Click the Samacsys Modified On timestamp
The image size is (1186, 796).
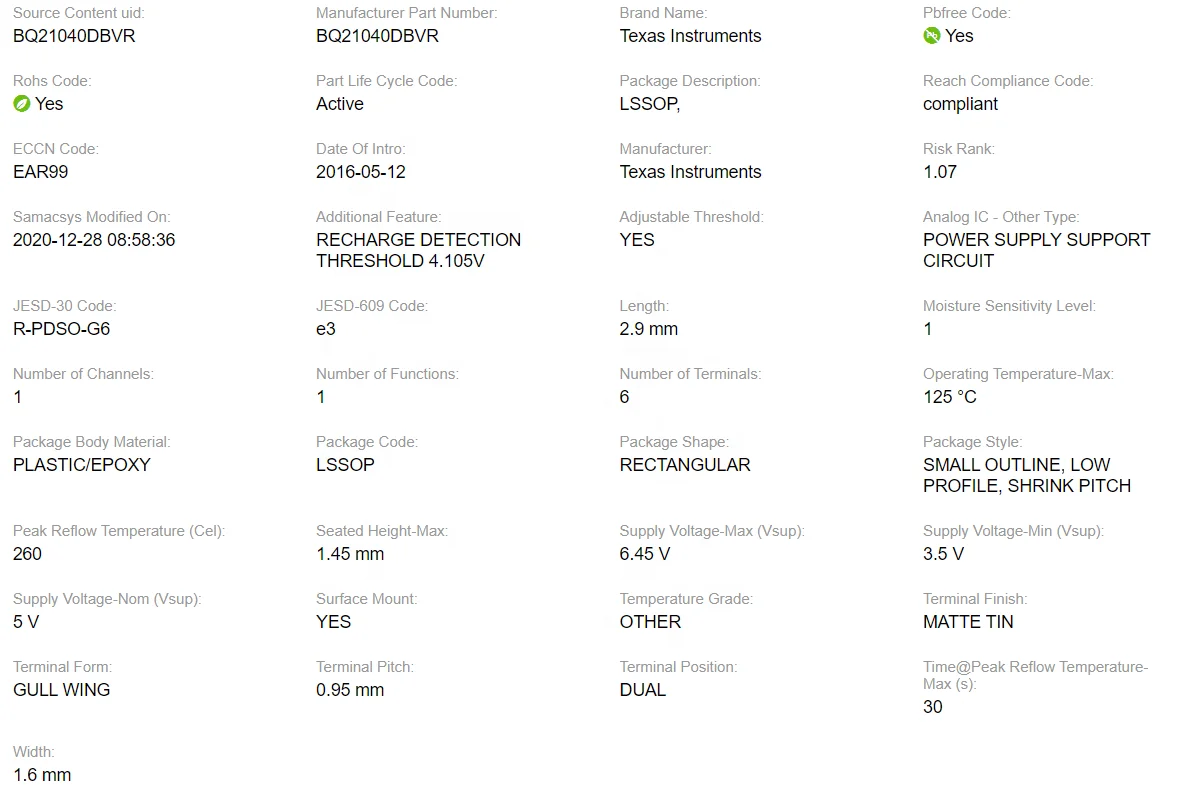pos(94,240)
